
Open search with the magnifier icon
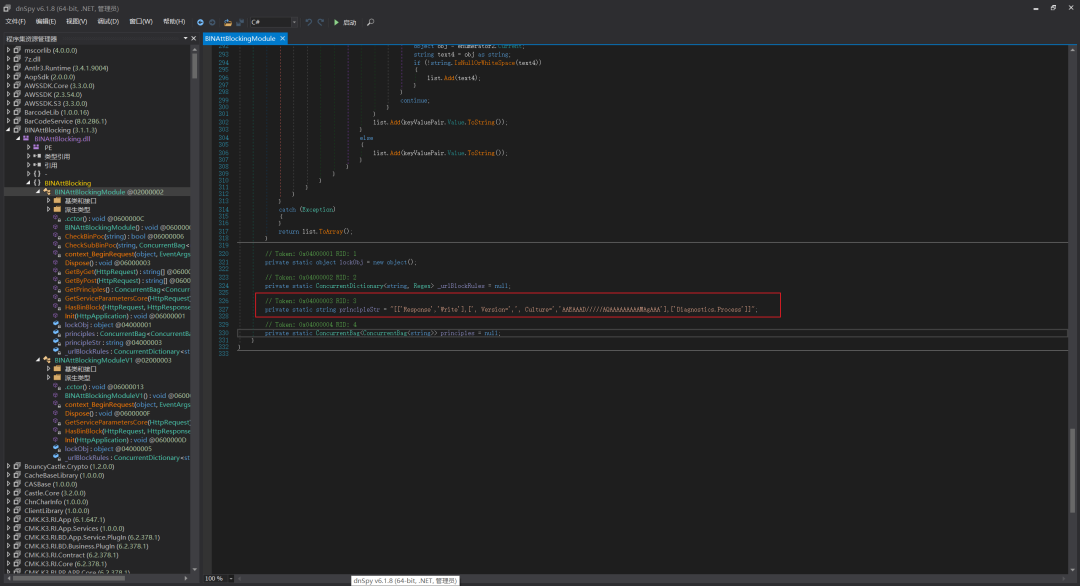pos(371,22)
